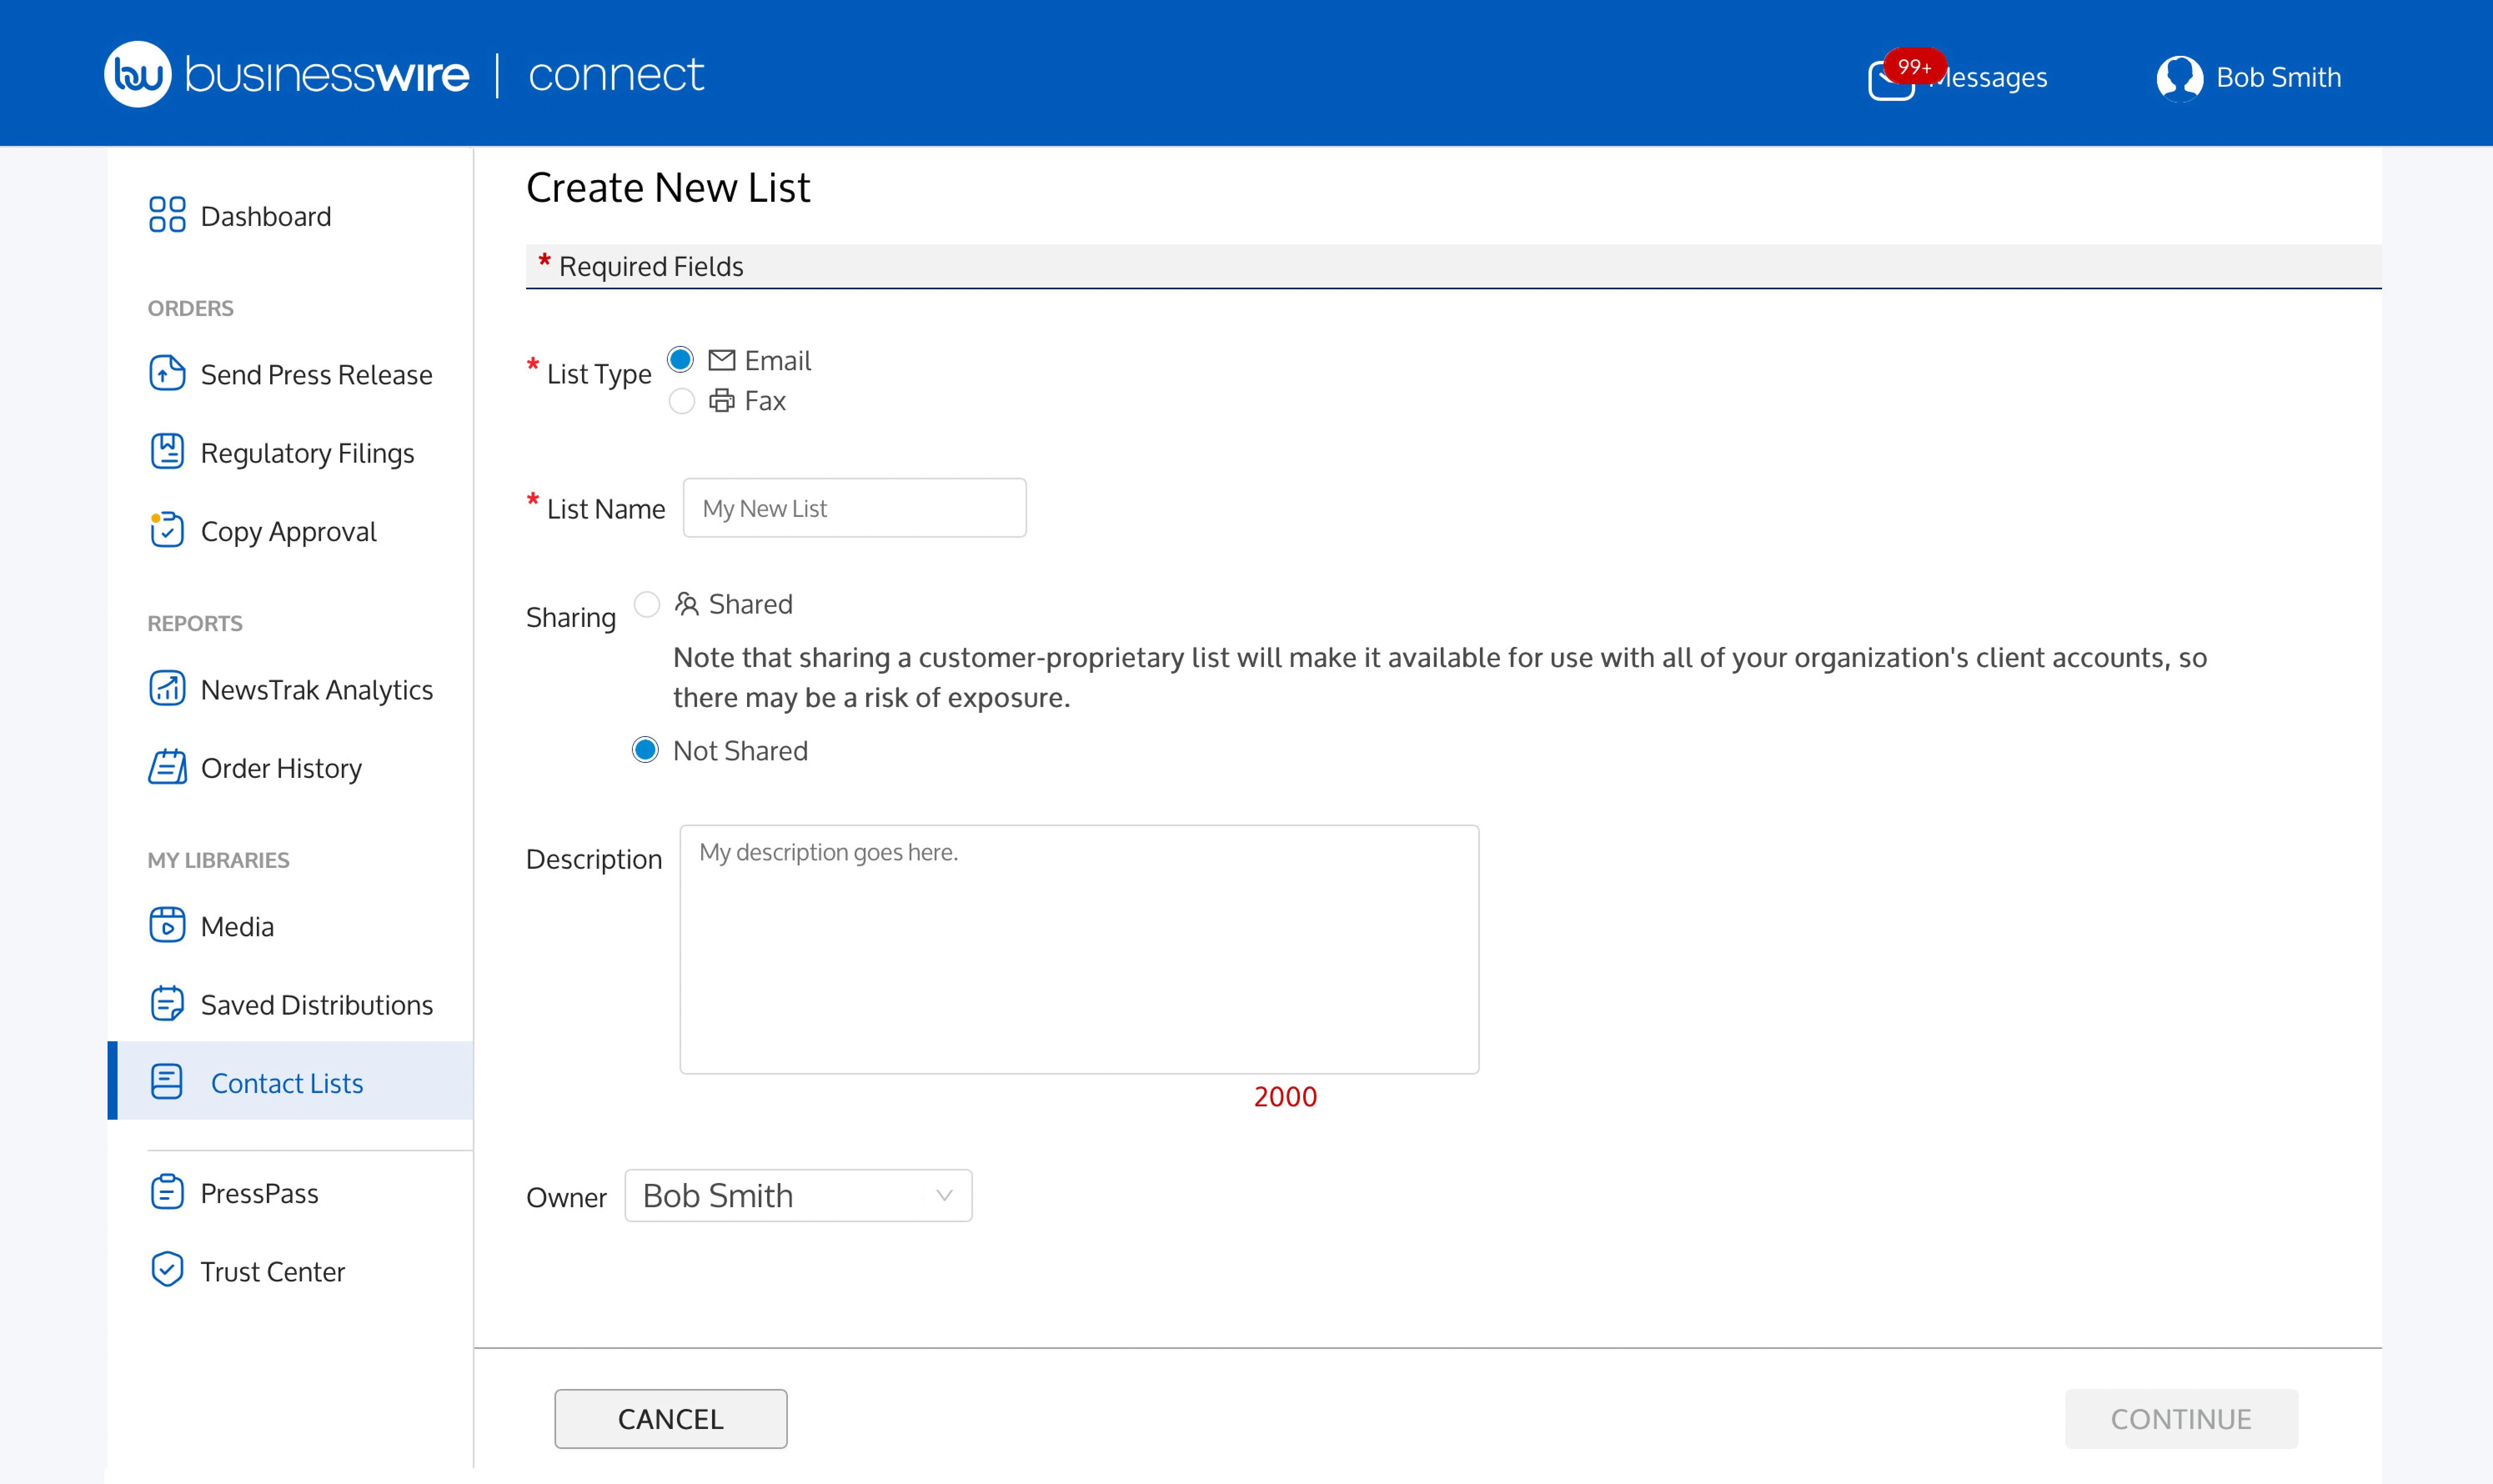
Task: Choose the Shared sharing option
Action: [647, 604]
